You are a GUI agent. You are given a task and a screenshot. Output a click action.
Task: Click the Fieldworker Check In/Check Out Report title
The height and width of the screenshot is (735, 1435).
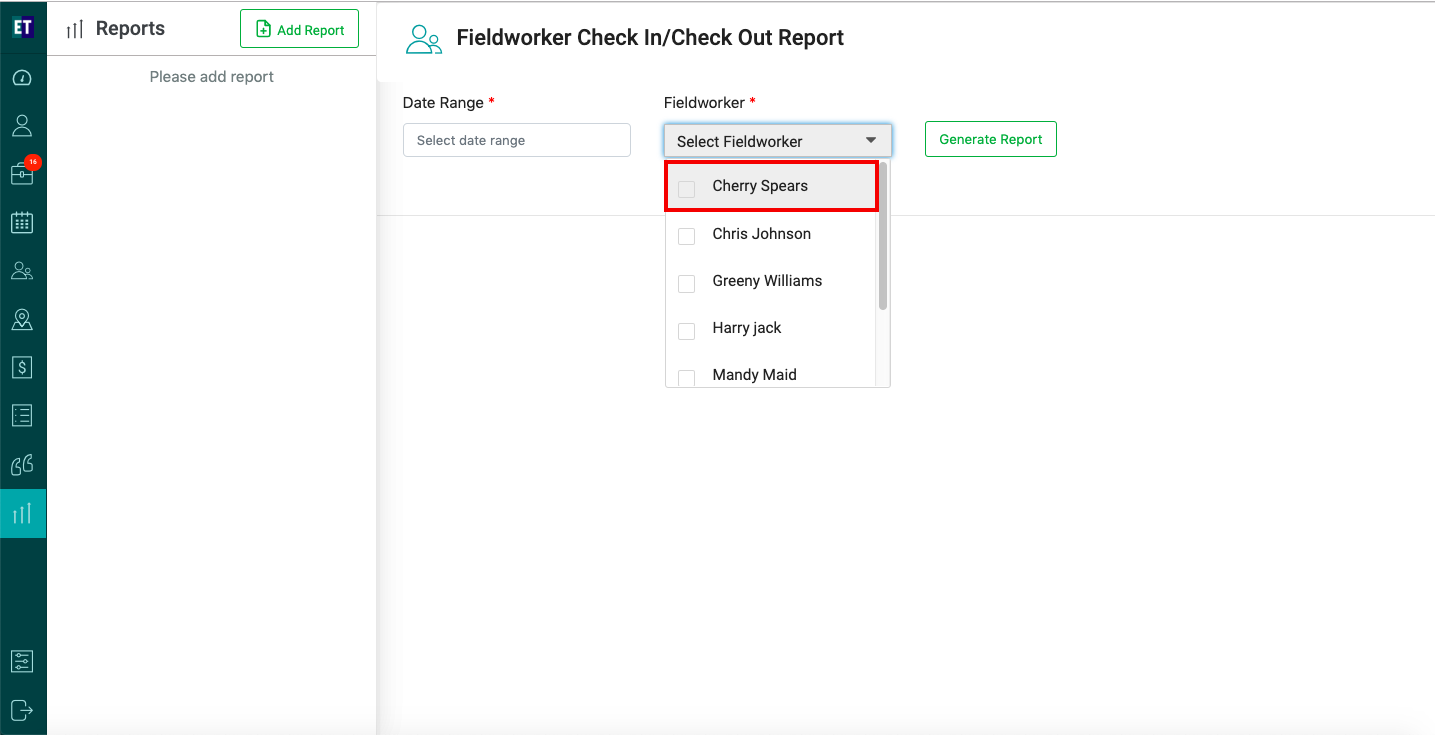[650, 38]
